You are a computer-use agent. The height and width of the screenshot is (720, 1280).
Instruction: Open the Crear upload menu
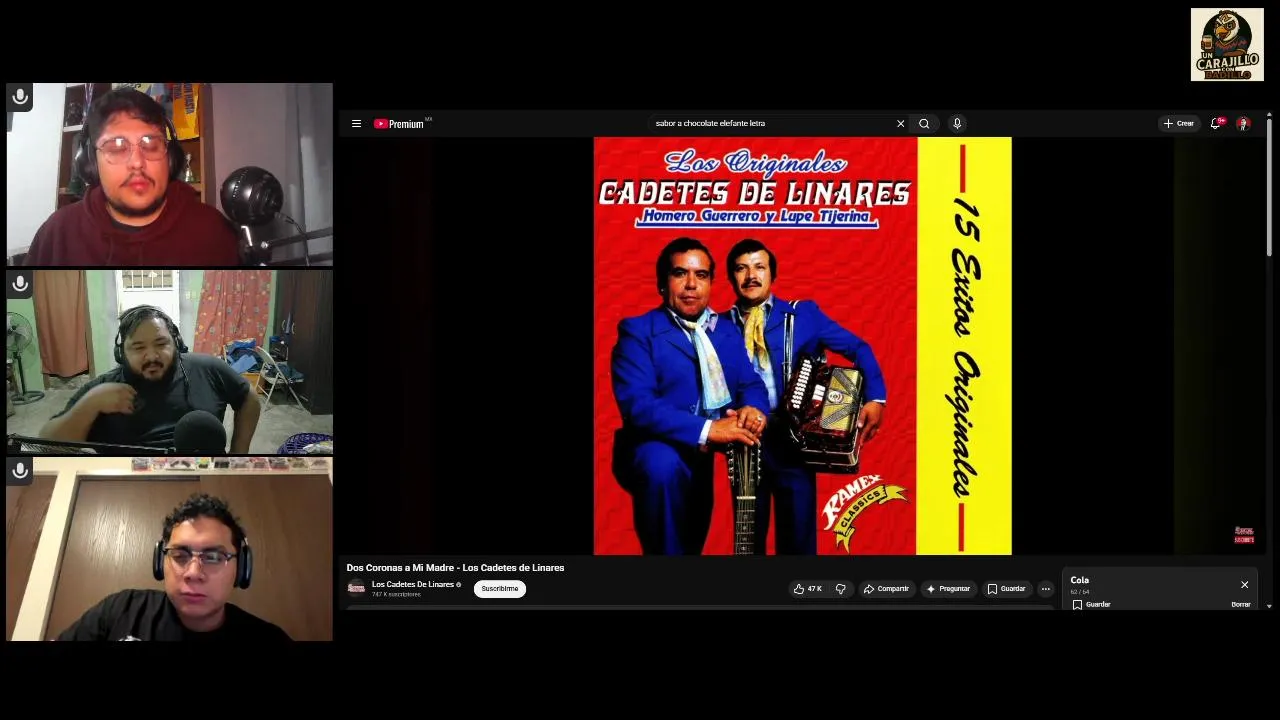[x=1179, y=124]
